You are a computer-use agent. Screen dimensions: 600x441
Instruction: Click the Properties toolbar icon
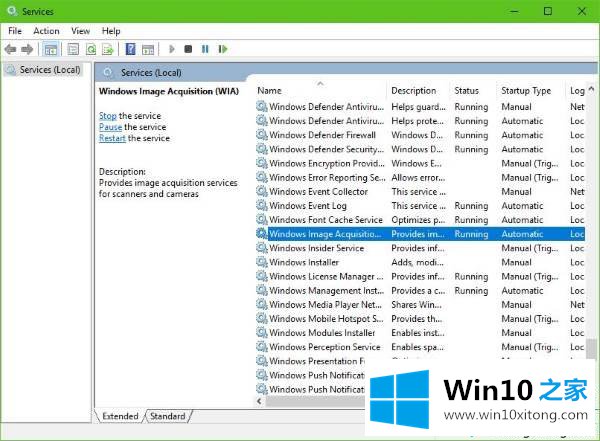tap(73, 49)
